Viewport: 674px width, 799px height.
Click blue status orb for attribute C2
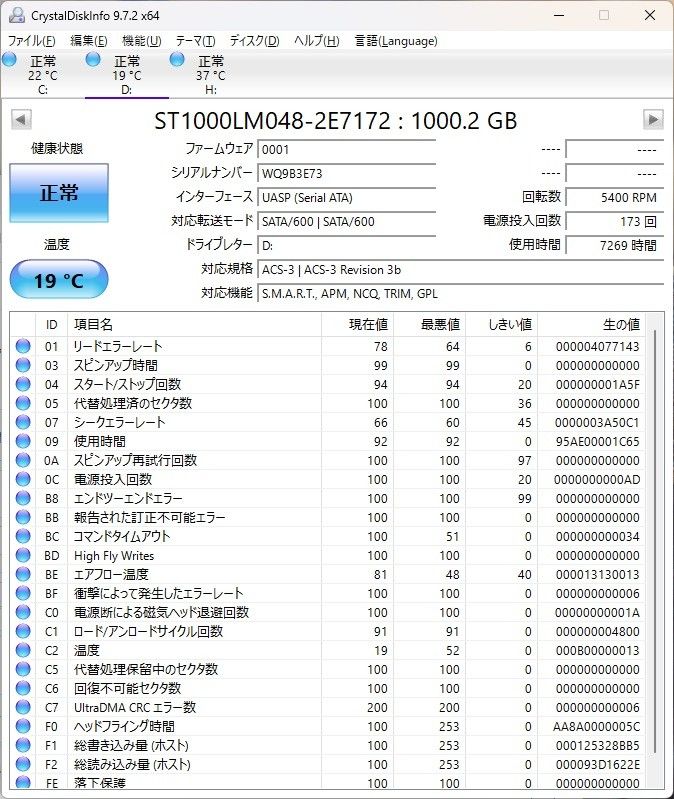(x=23, y=650)
